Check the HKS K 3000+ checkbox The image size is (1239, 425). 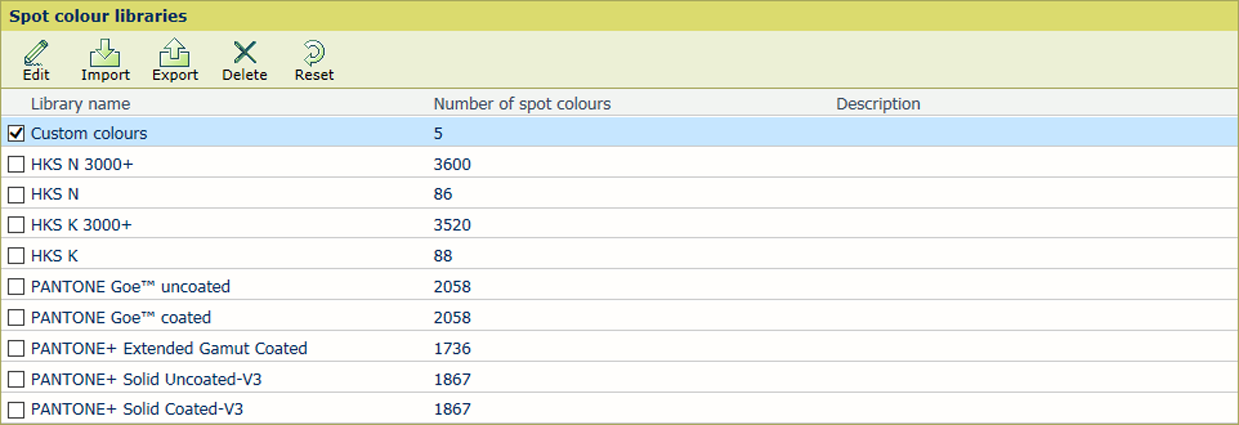[16, 225]
